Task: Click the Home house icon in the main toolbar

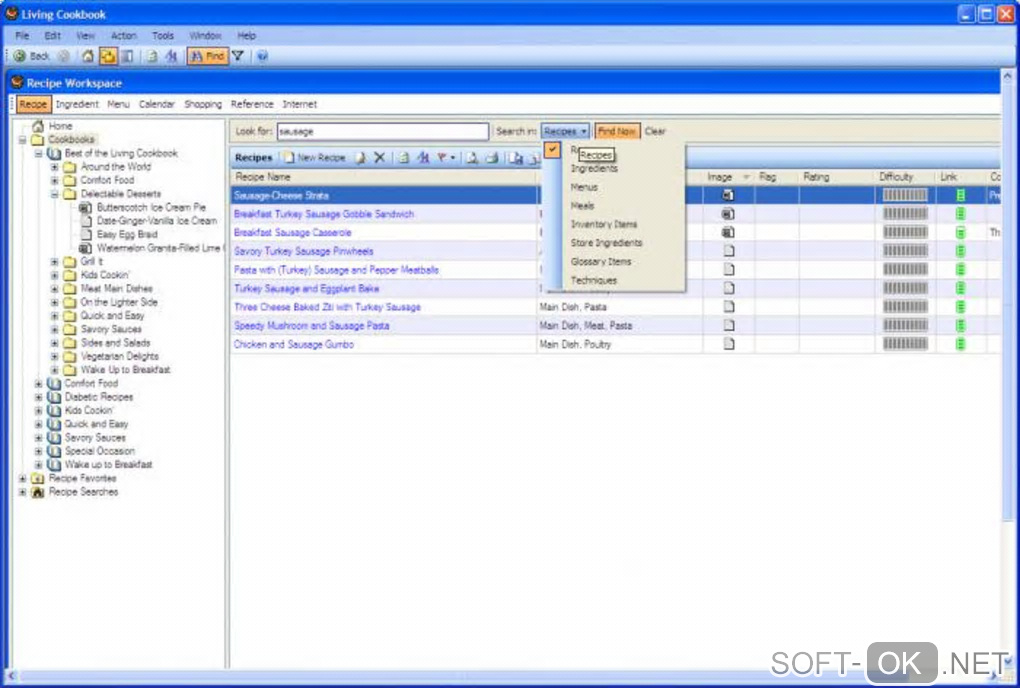Action: (88, 57)
